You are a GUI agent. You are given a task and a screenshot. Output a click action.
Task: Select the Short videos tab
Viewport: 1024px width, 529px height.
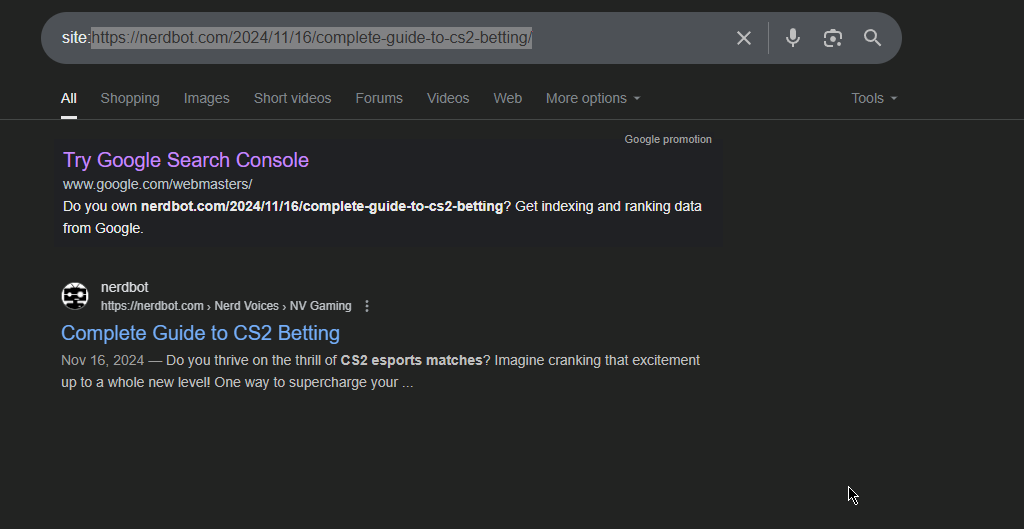pos(293,99)
